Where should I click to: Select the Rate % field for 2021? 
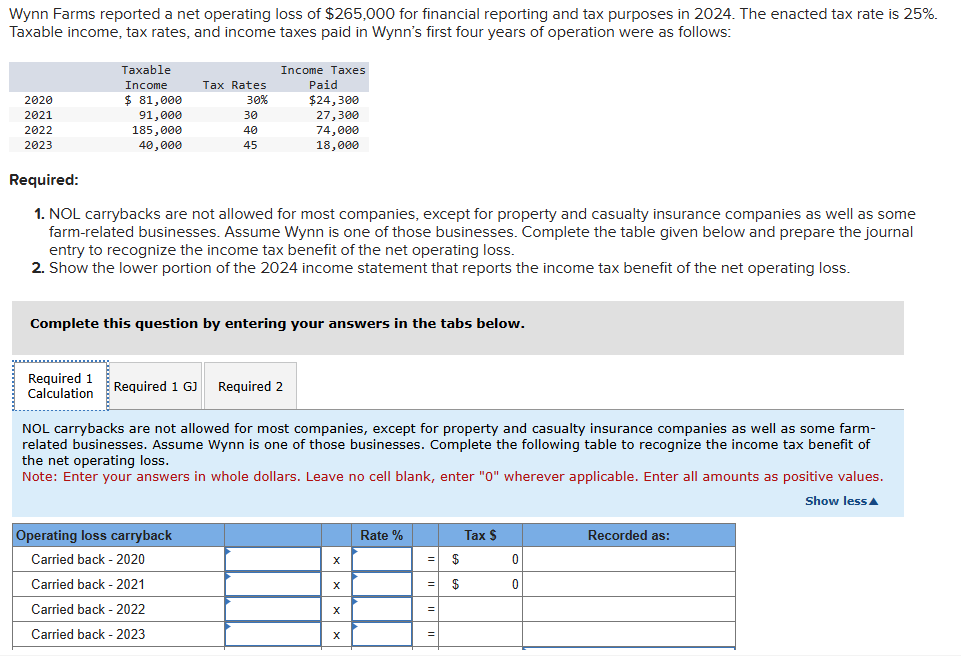click(x=382, y=585)
